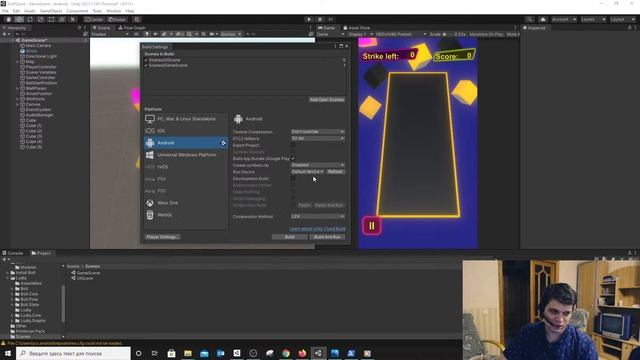
Task: Click the Pause button in Unity toolbar
Action: [x=320, y=19]
